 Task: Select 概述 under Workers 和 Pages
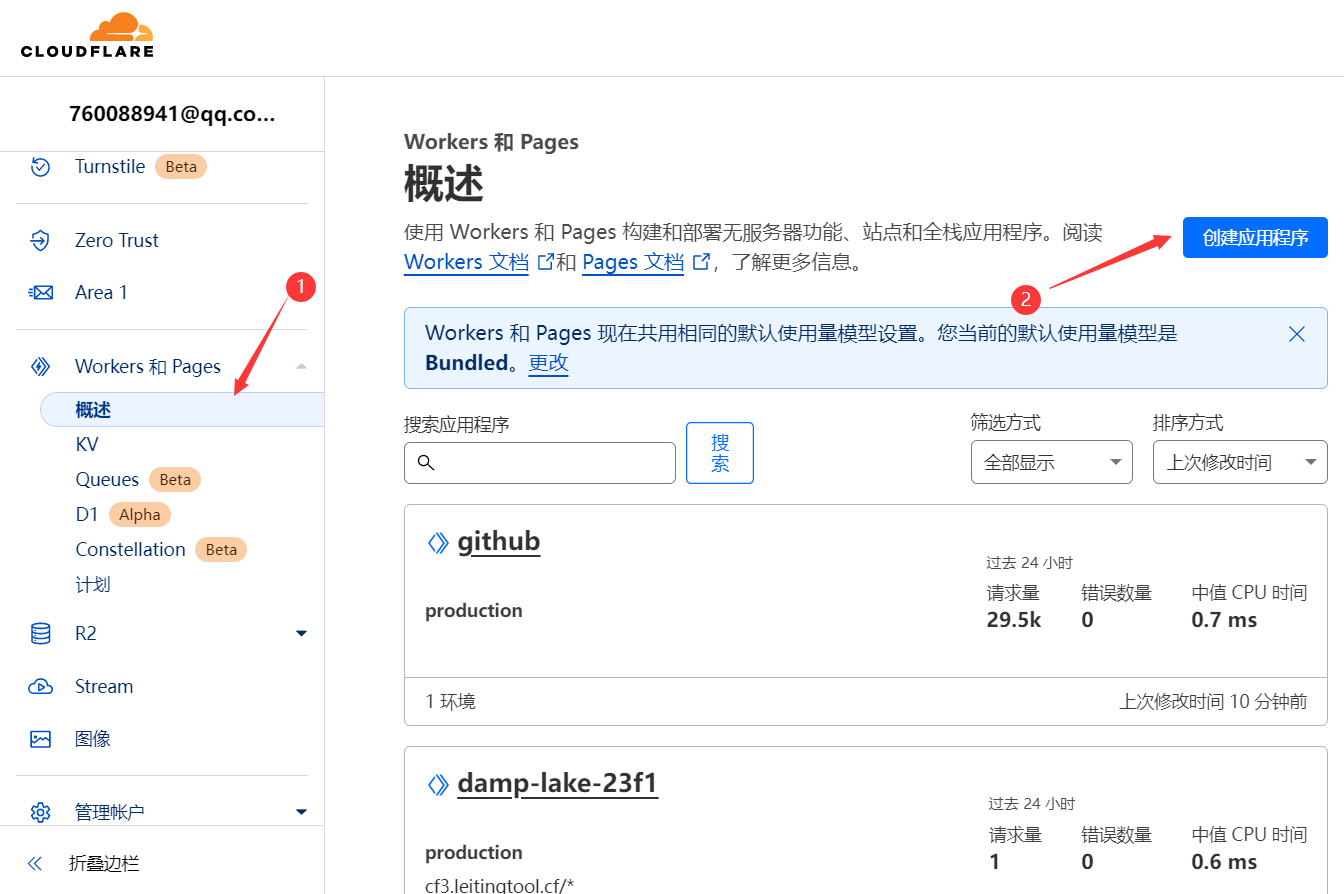(182, 410)
